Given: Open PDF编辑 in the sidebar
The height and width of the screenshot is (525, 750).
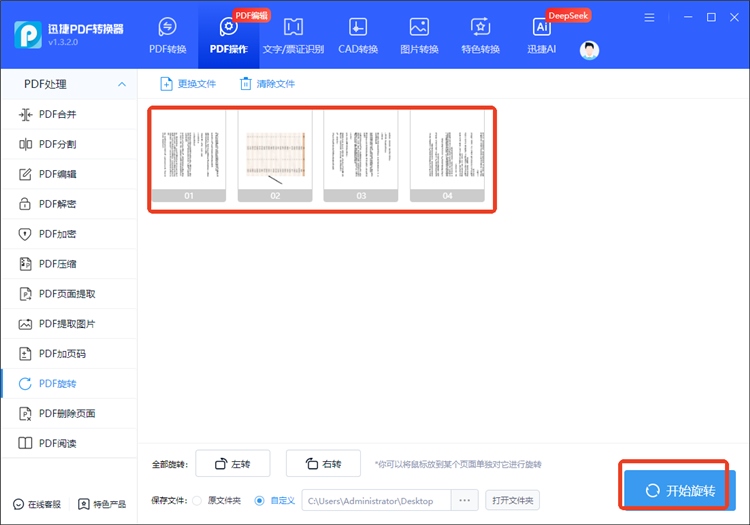Looking at the screenshot, I should click(x=69, y=174).
